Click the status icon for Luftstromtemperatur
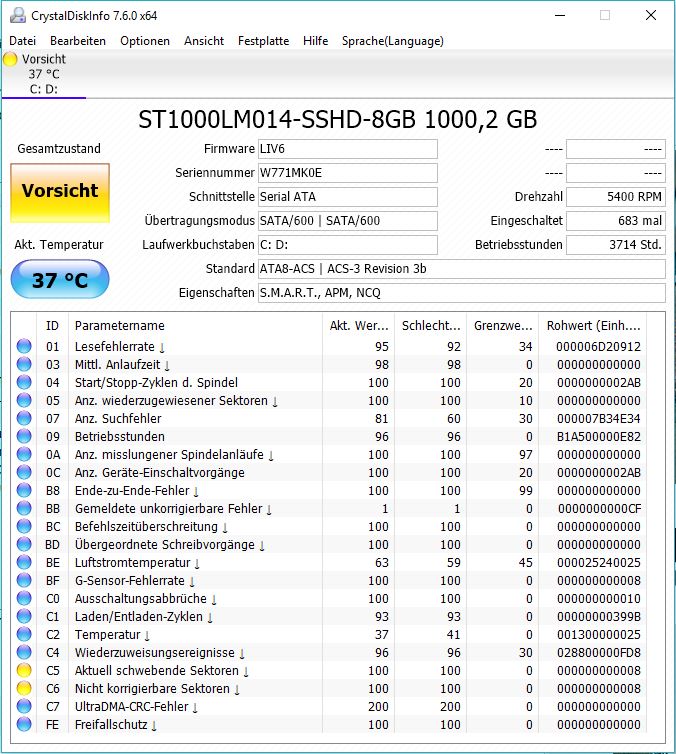The width and height of the screenshot is (676, 754). [24, 563]
